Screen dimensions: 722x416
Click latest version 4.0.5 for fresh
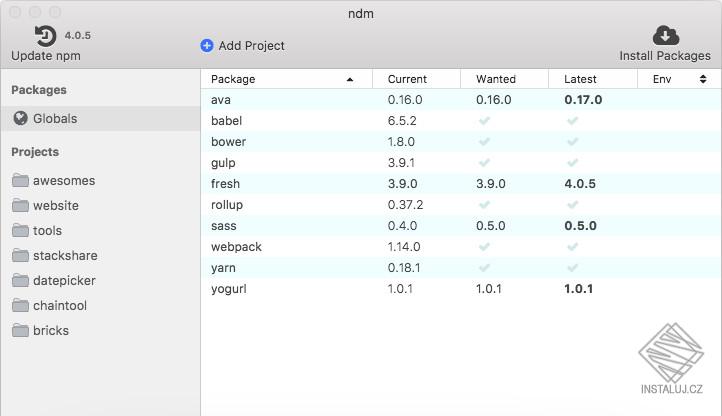coord(580,184)
